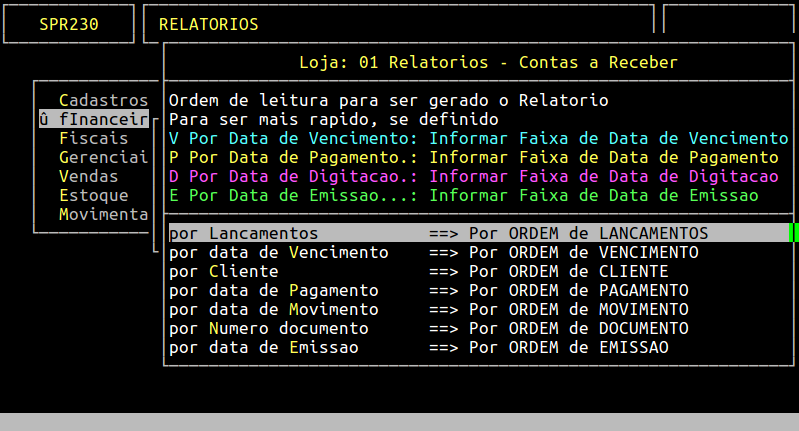Choose 'por Numero documento' option
The width and height of the screenshot is (799, 431).
pos(269,328)
